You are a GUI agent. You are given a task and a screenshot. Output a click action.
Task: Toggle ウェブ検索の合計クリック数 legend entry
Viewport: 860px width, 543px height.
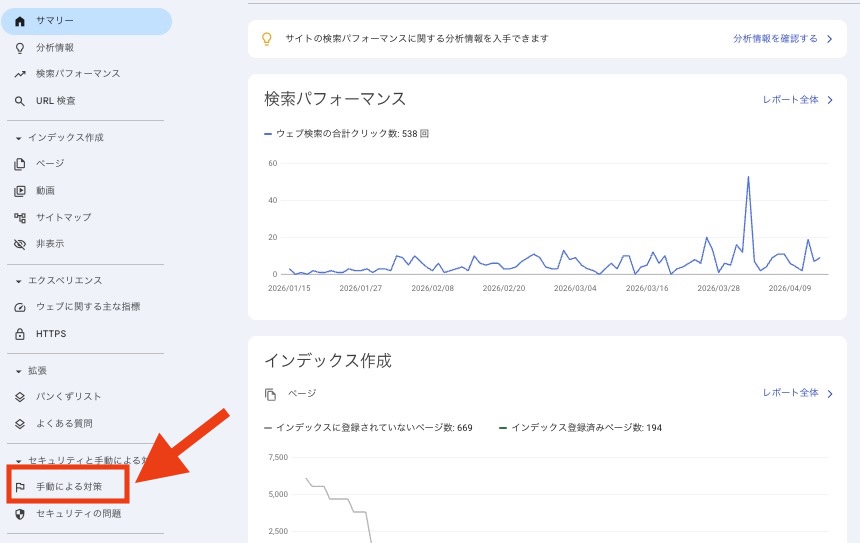pyautogui.click(x=347, y=134)
